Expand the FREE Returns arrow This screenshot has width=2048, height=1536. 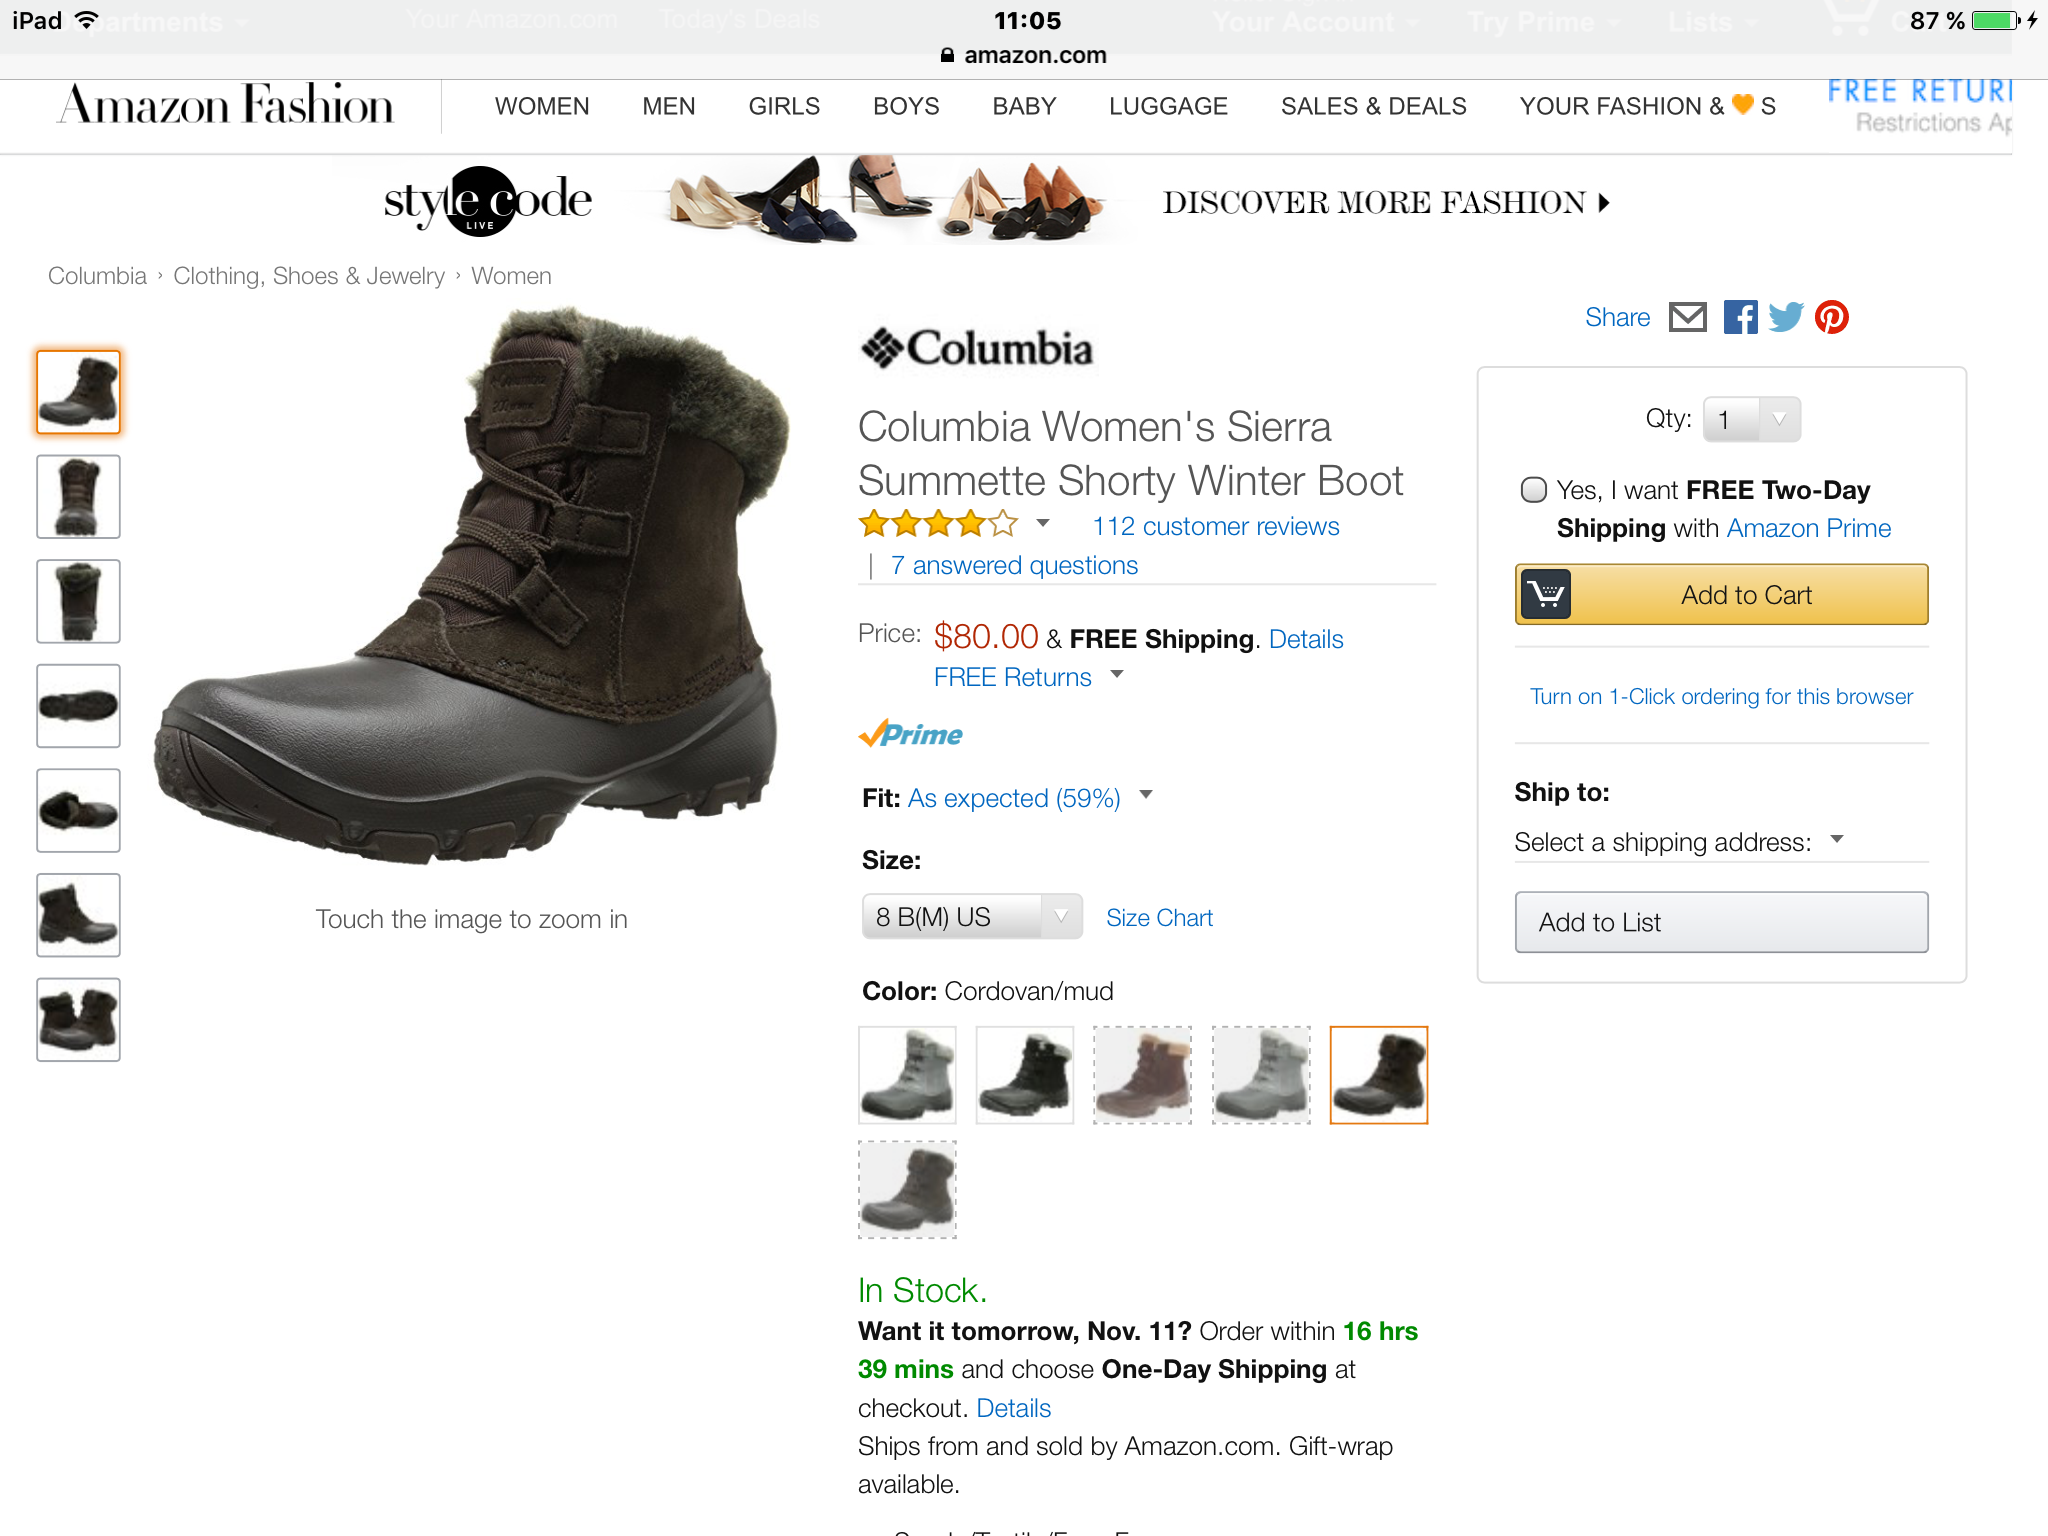(1117, 675)
